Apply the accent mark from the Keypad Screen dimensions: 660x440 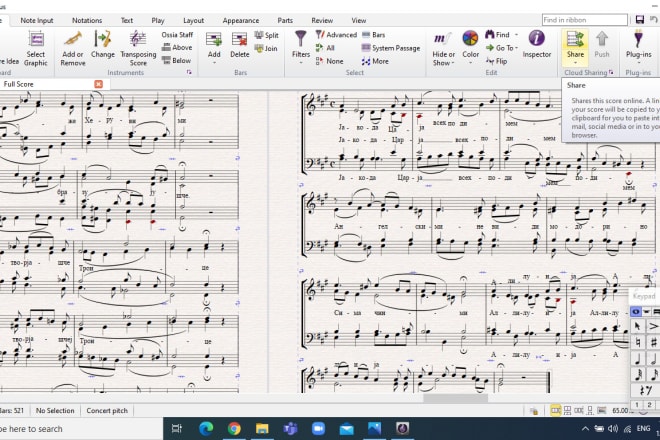[x=653, y=326]
